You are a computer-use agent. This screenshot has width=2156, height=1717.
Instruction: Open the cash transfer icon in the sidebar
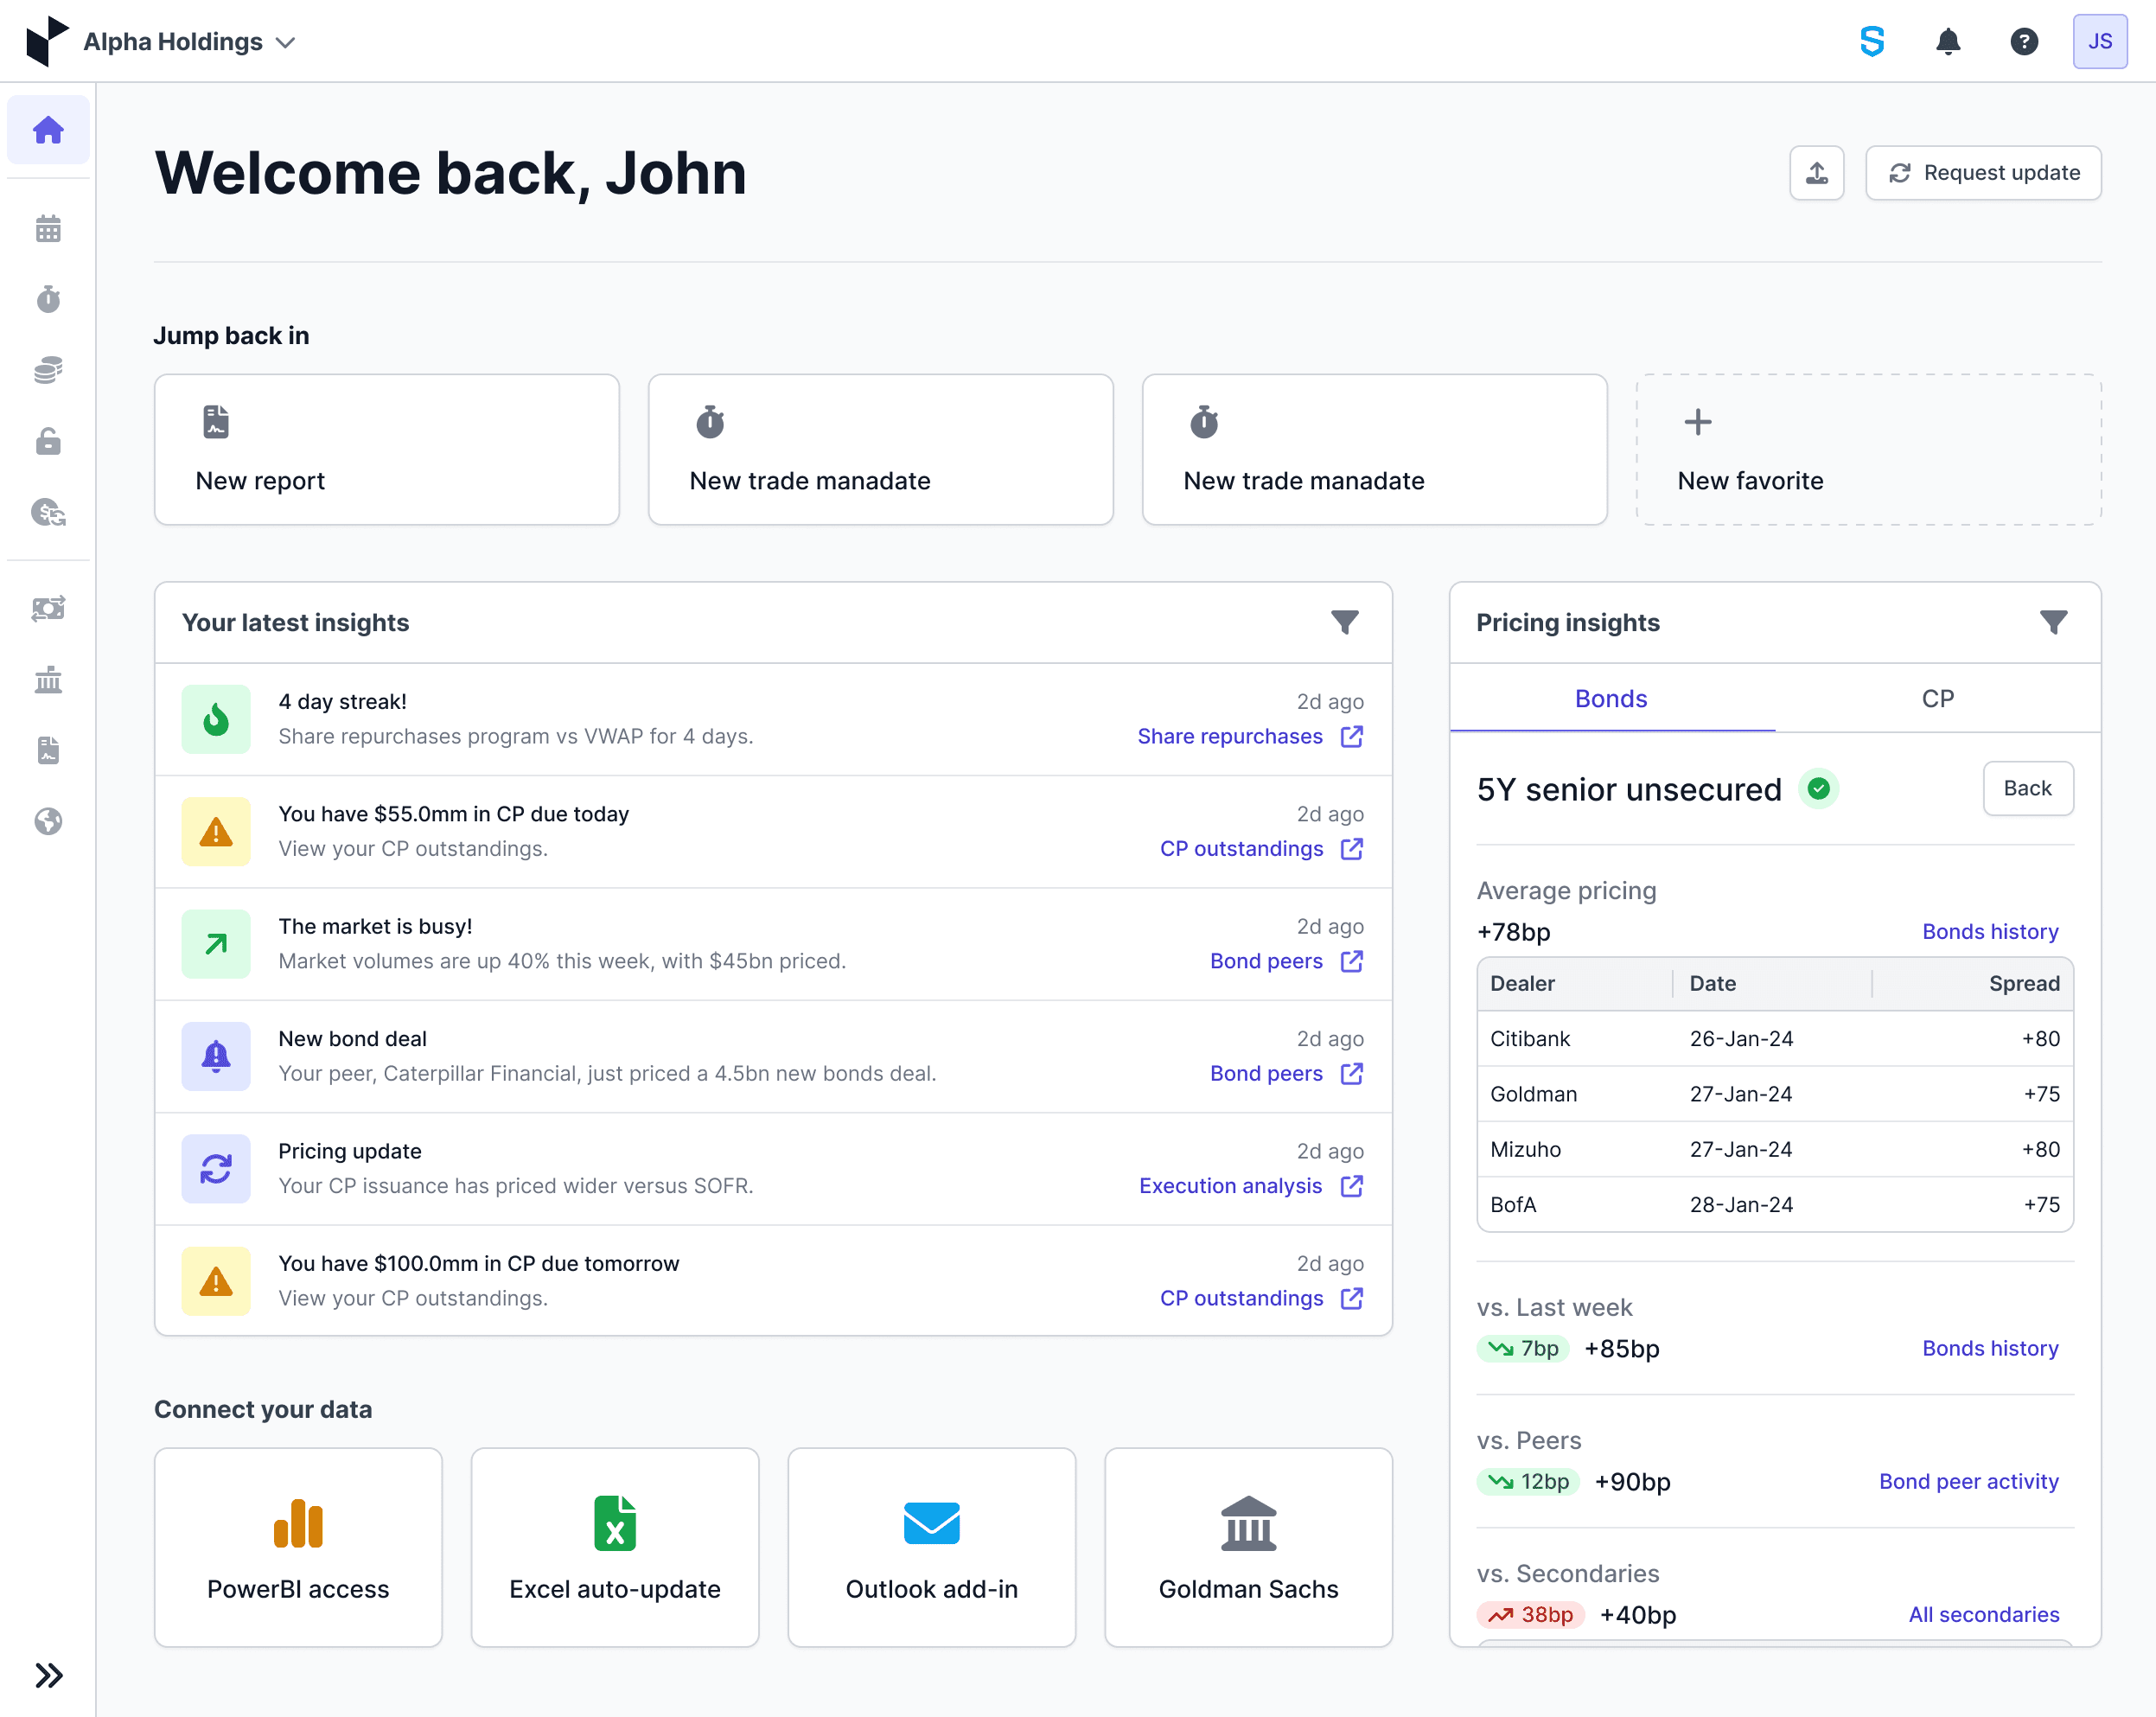(48, 608)
